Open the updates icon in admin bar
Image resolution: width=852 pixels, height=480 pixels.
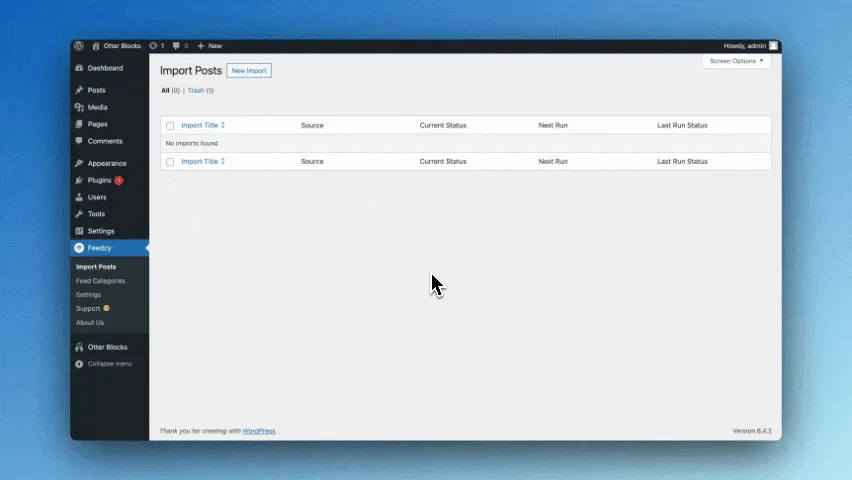[x=153, y=46]
